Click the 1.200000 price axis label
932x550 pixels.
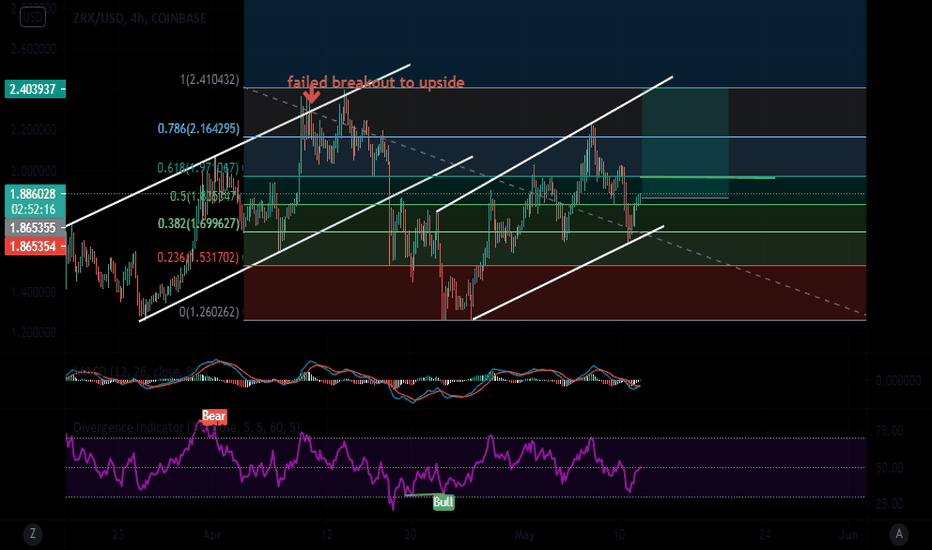[34, 332]
